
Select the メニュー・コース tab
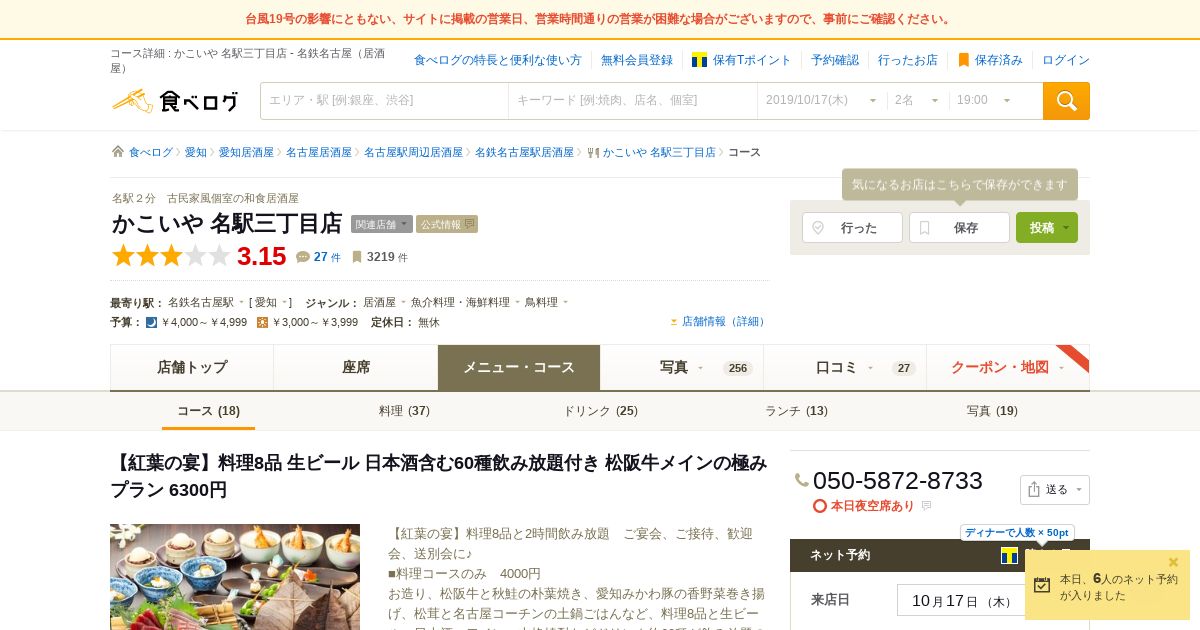[519, 367]
